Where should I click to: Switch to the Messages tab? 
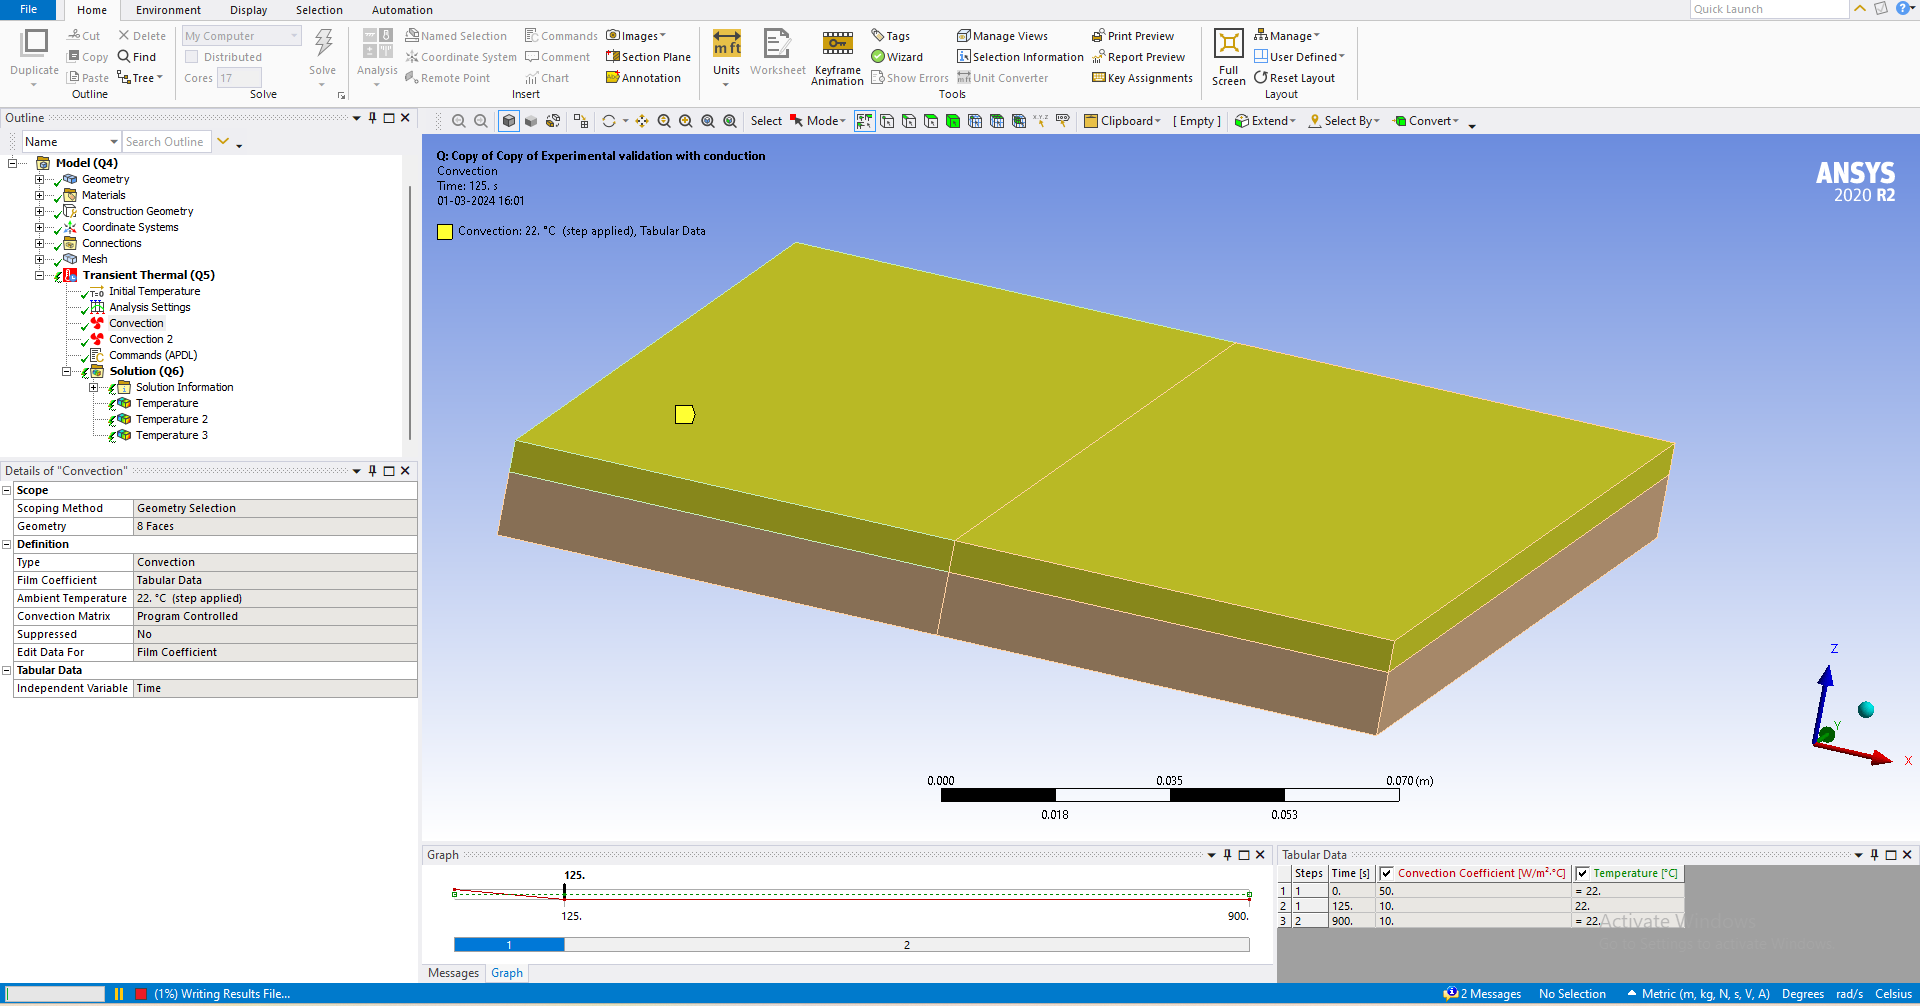[453, 973]
